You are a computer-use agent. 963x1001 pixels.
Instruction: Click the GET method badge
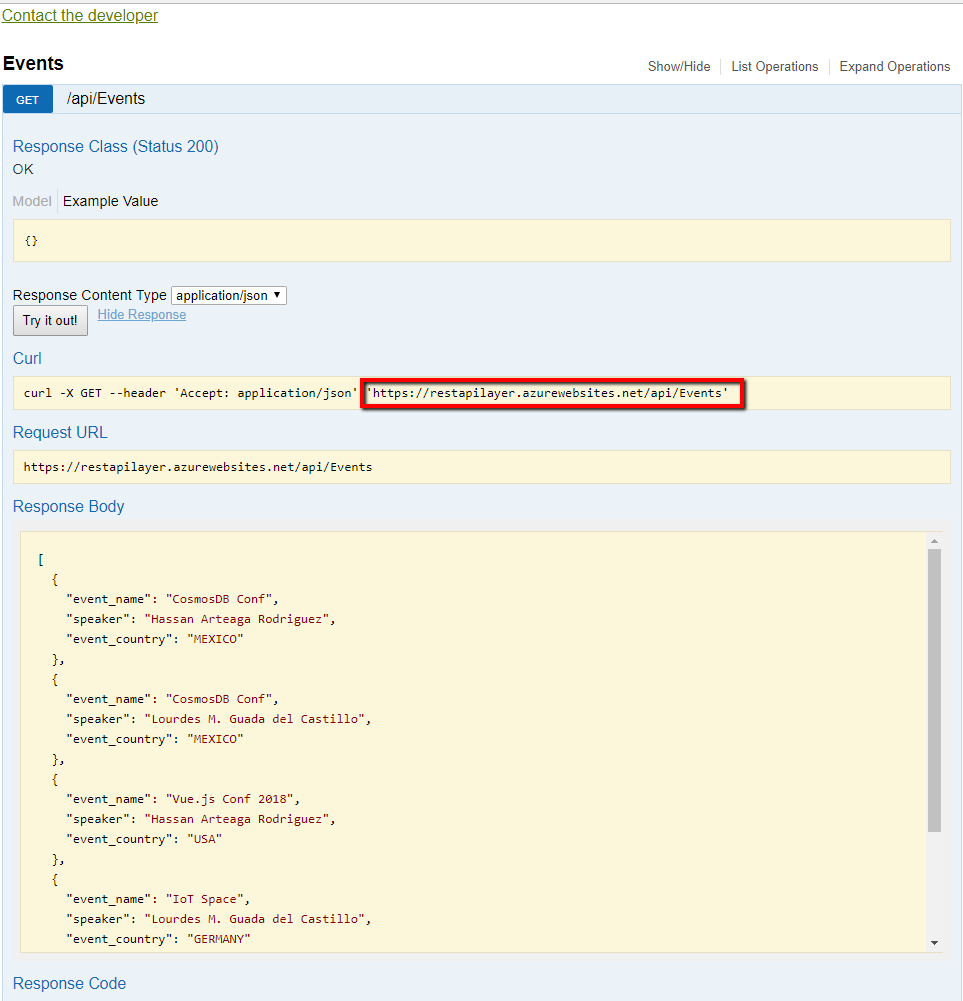point(27,100)
